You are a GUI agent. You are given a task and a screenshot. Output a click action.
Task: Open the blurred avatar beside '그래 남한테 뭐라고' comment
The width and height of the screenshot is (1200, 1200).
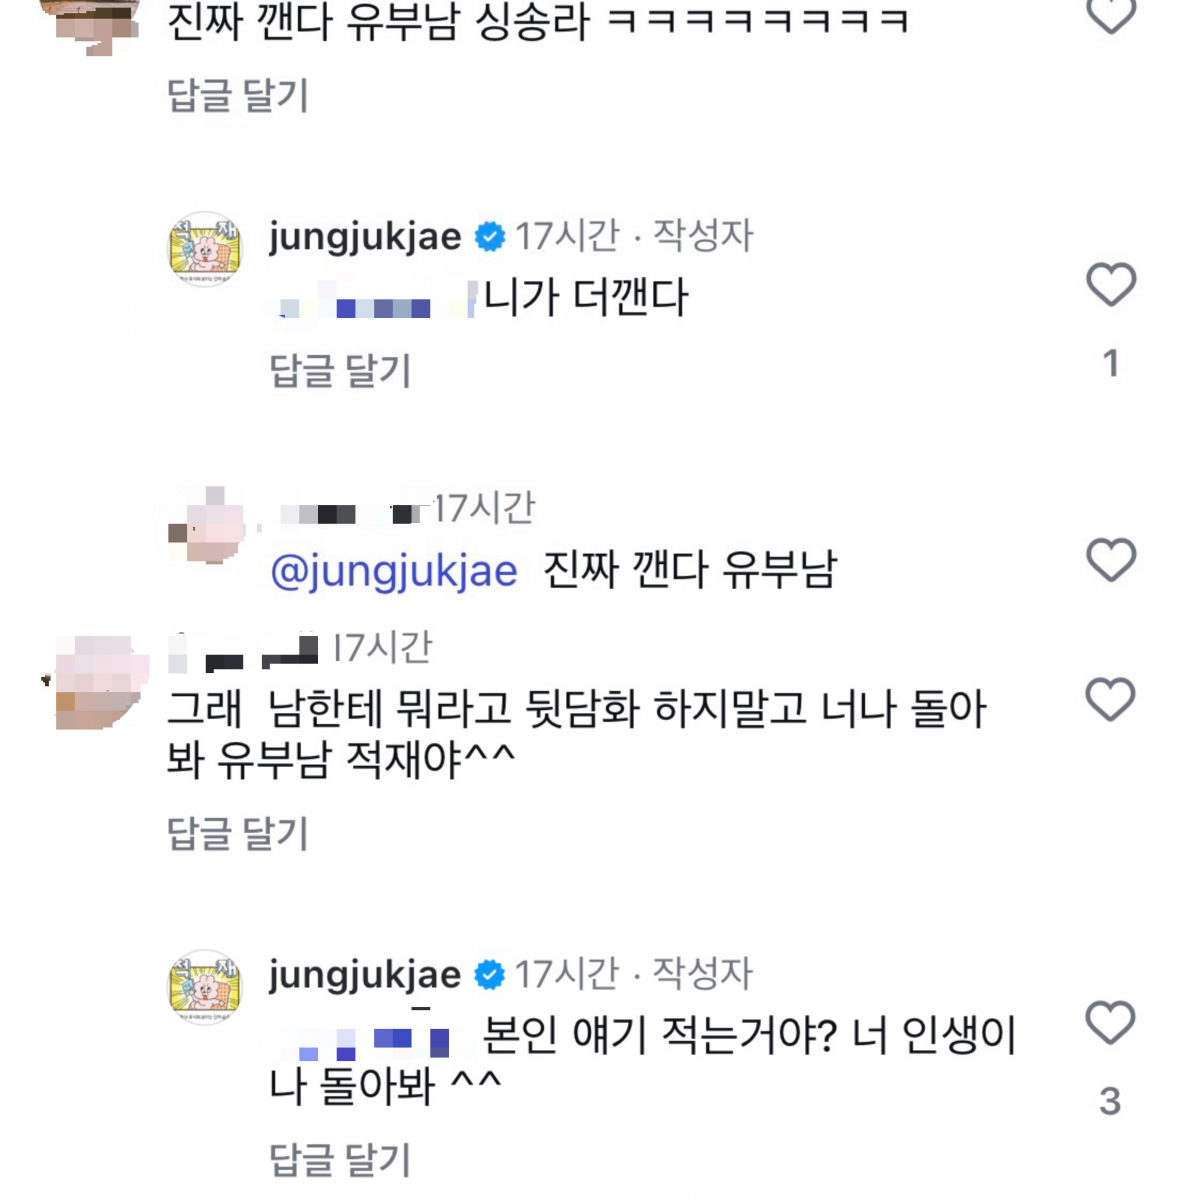97,681
